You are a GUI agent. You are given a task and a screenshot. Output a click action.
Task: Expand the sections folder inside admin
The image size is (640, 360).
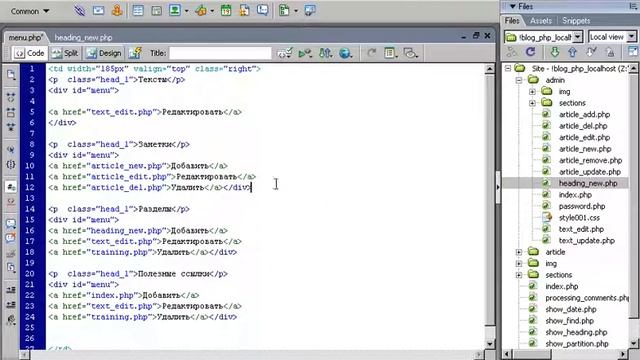532,103
